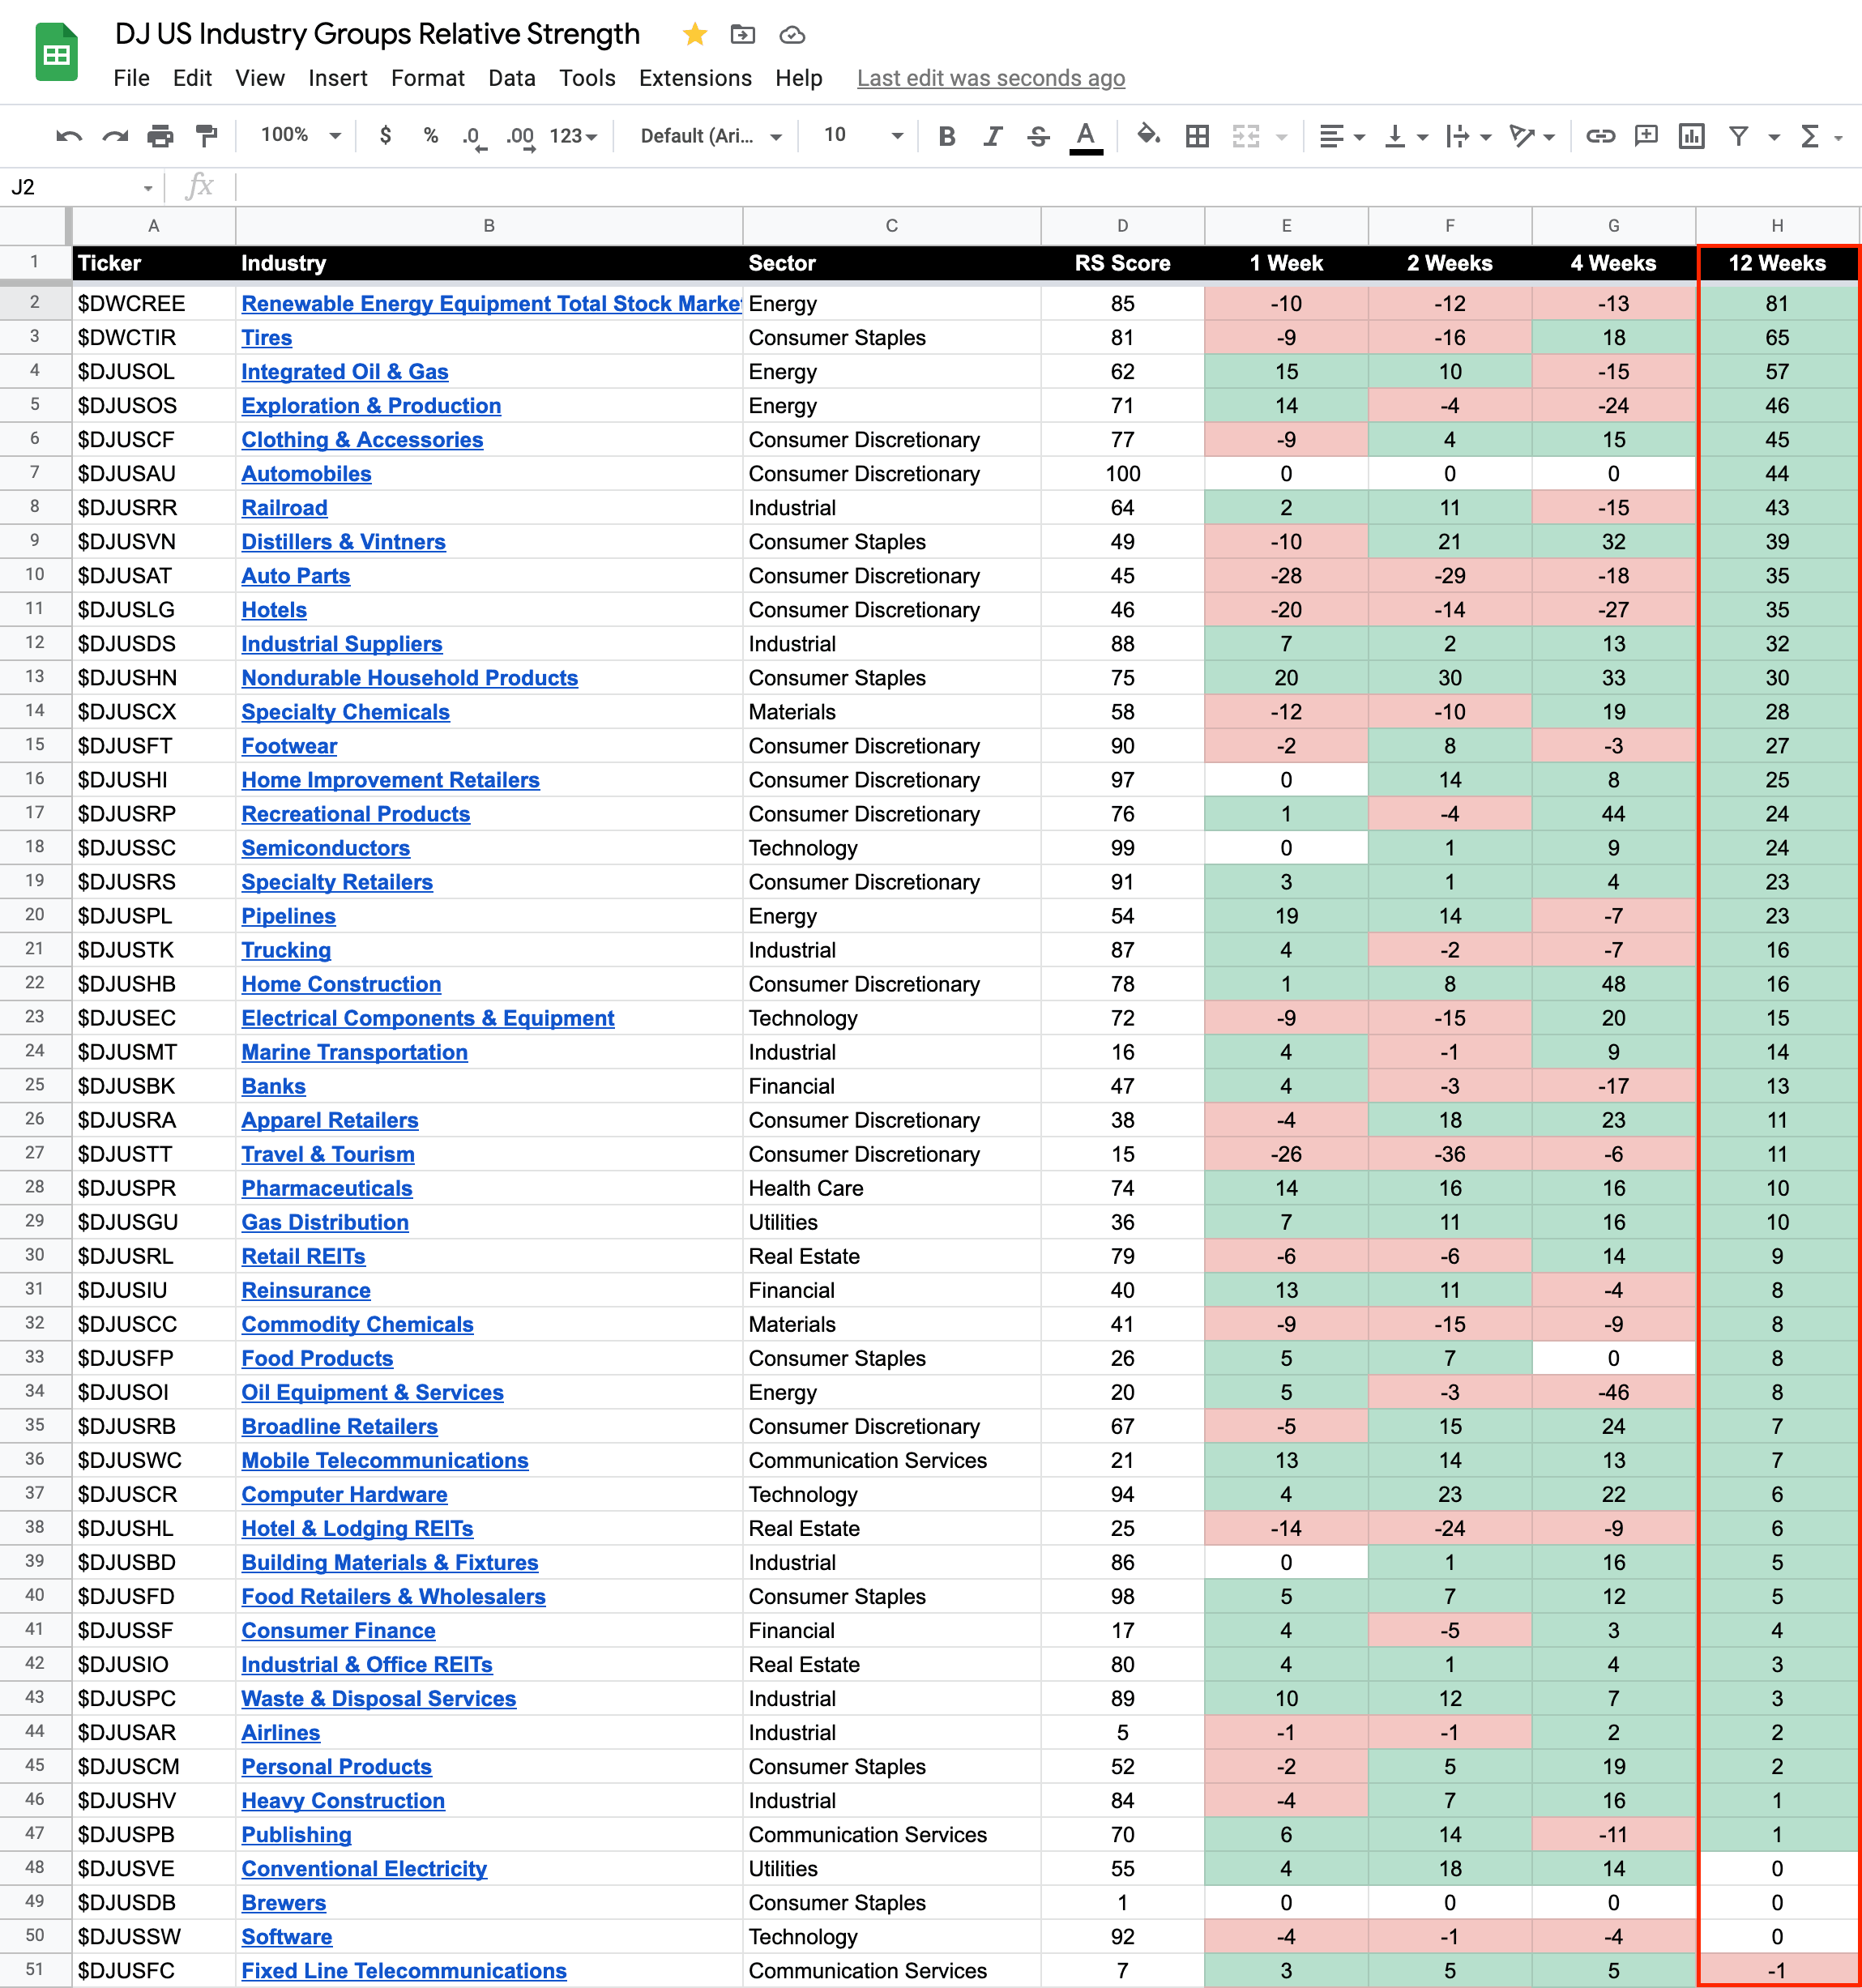Open the Extensions menu

click(695, 78)
